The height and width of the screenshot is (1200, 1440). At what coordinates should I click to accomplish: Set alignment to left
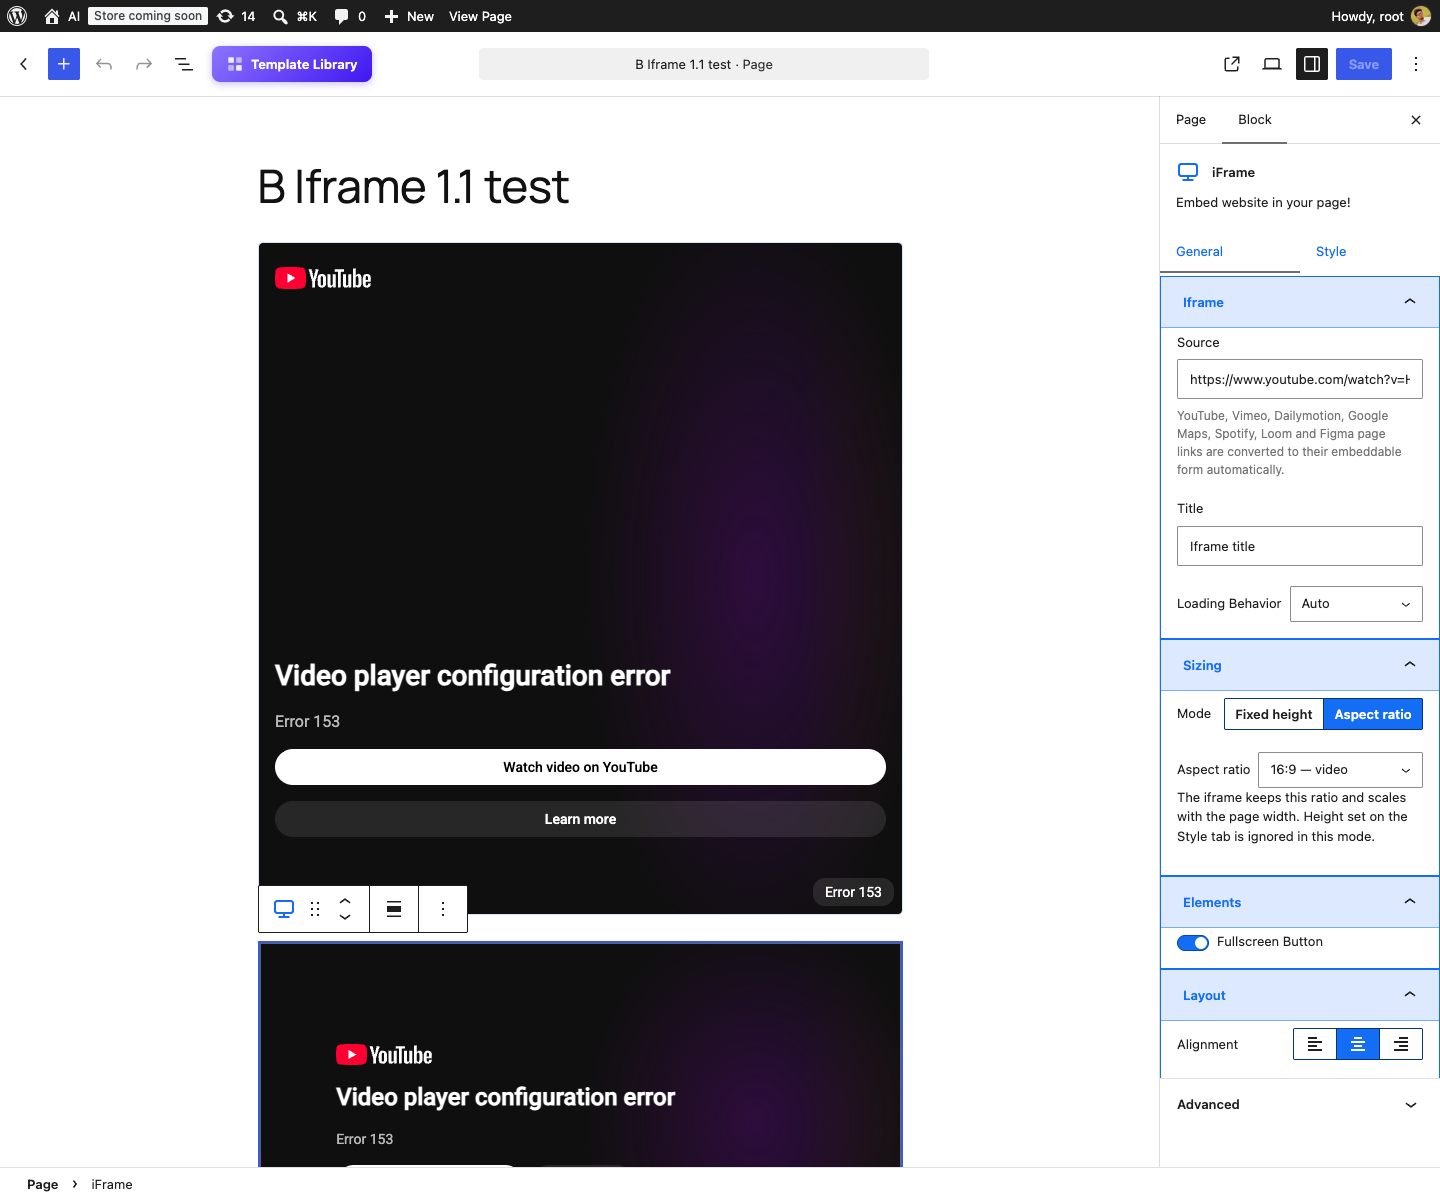tap(1315, 1044)
